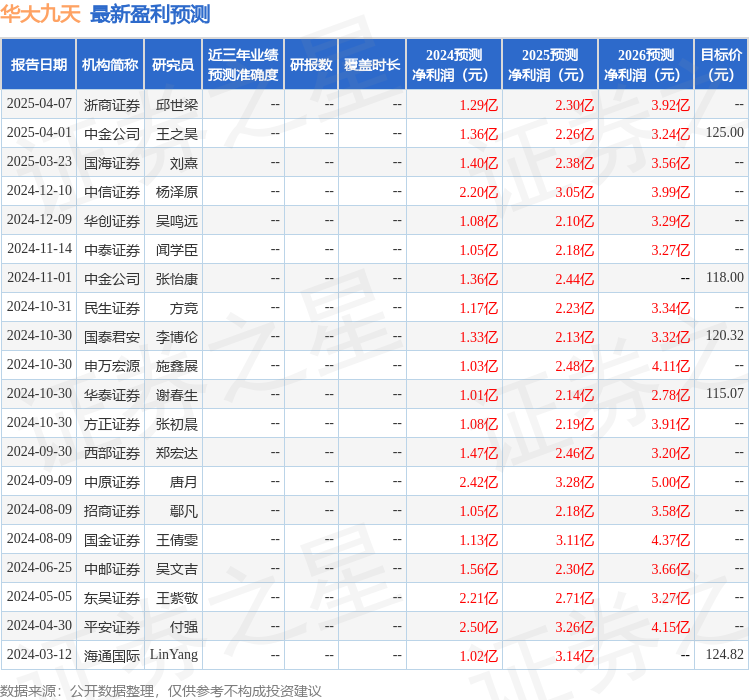Select date cell 2024-06-25

coord(39,567)
